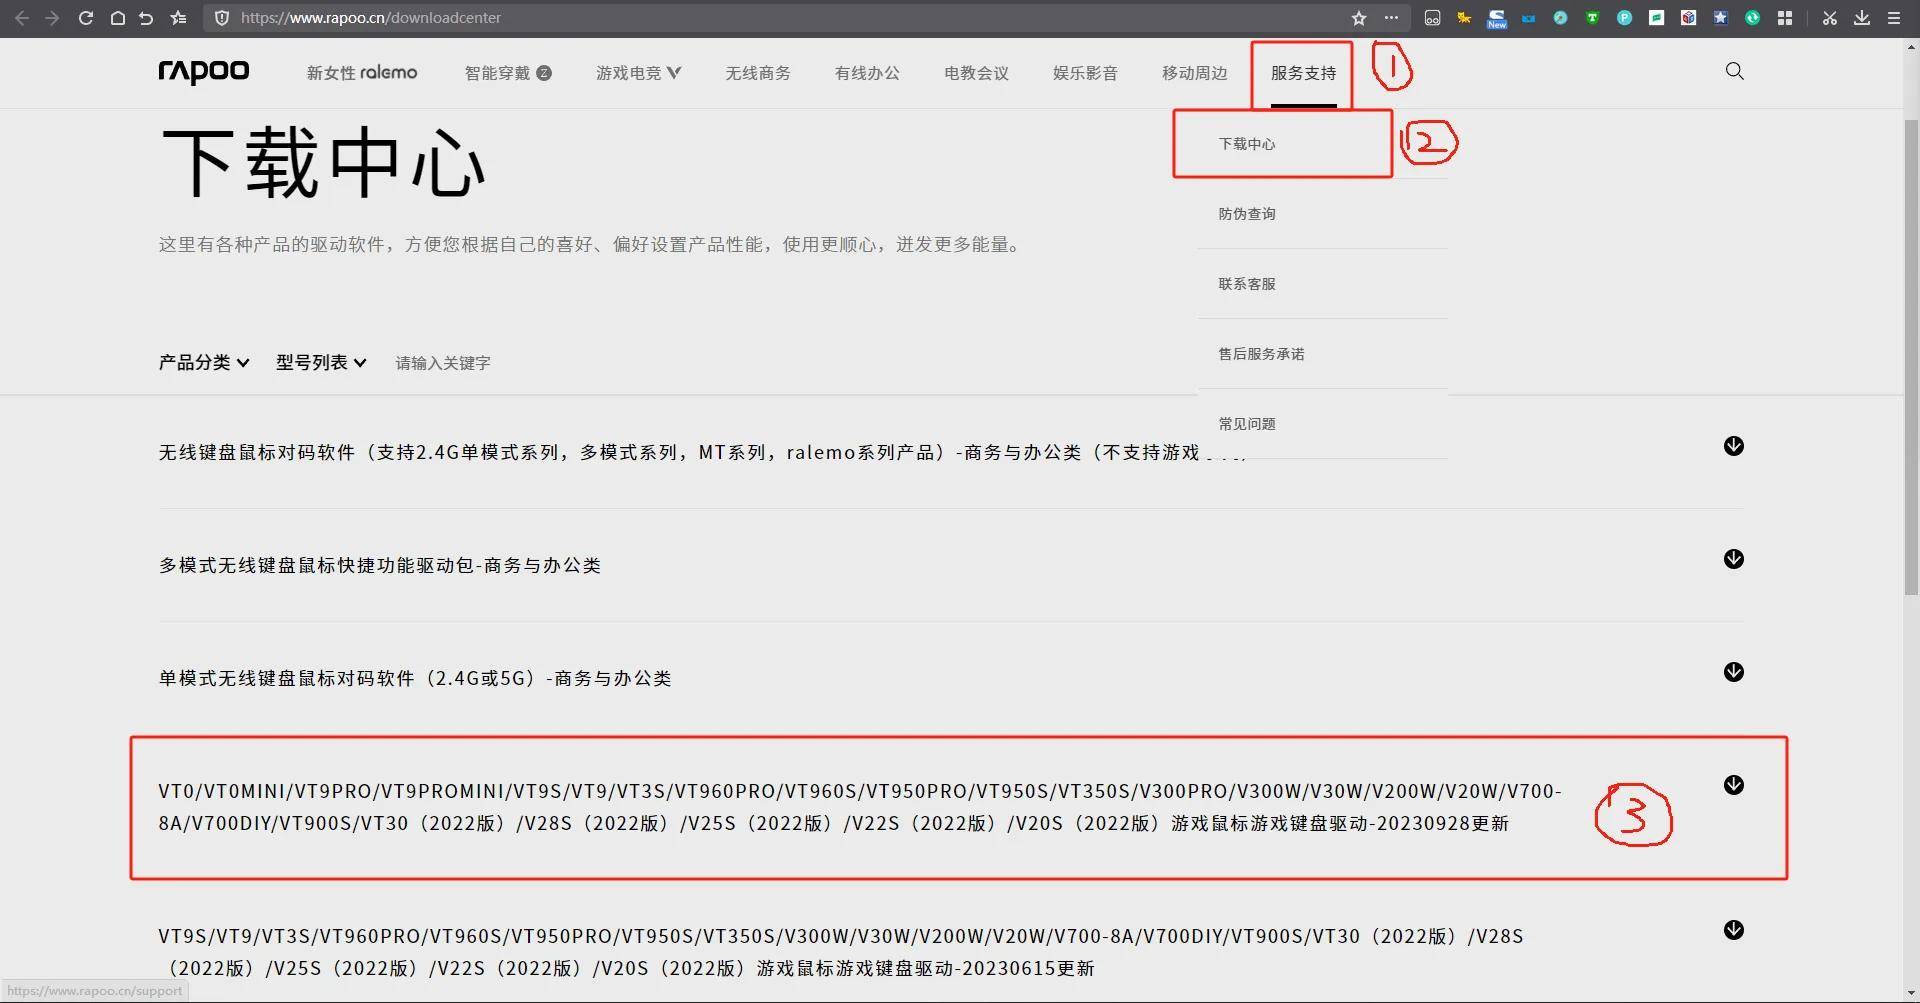Click the green T extension icon
The height and width of the screenshot is (1003, 1920).
[x=1592, y=18]
